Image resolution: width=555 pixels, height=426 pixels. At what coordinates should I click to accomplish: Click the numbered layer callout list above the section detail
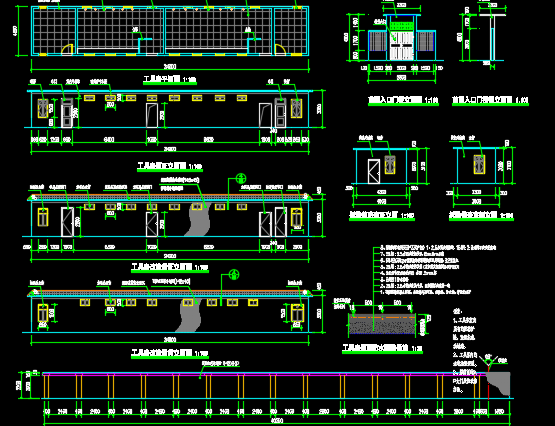pyautogui.click(x=437, y=270)
